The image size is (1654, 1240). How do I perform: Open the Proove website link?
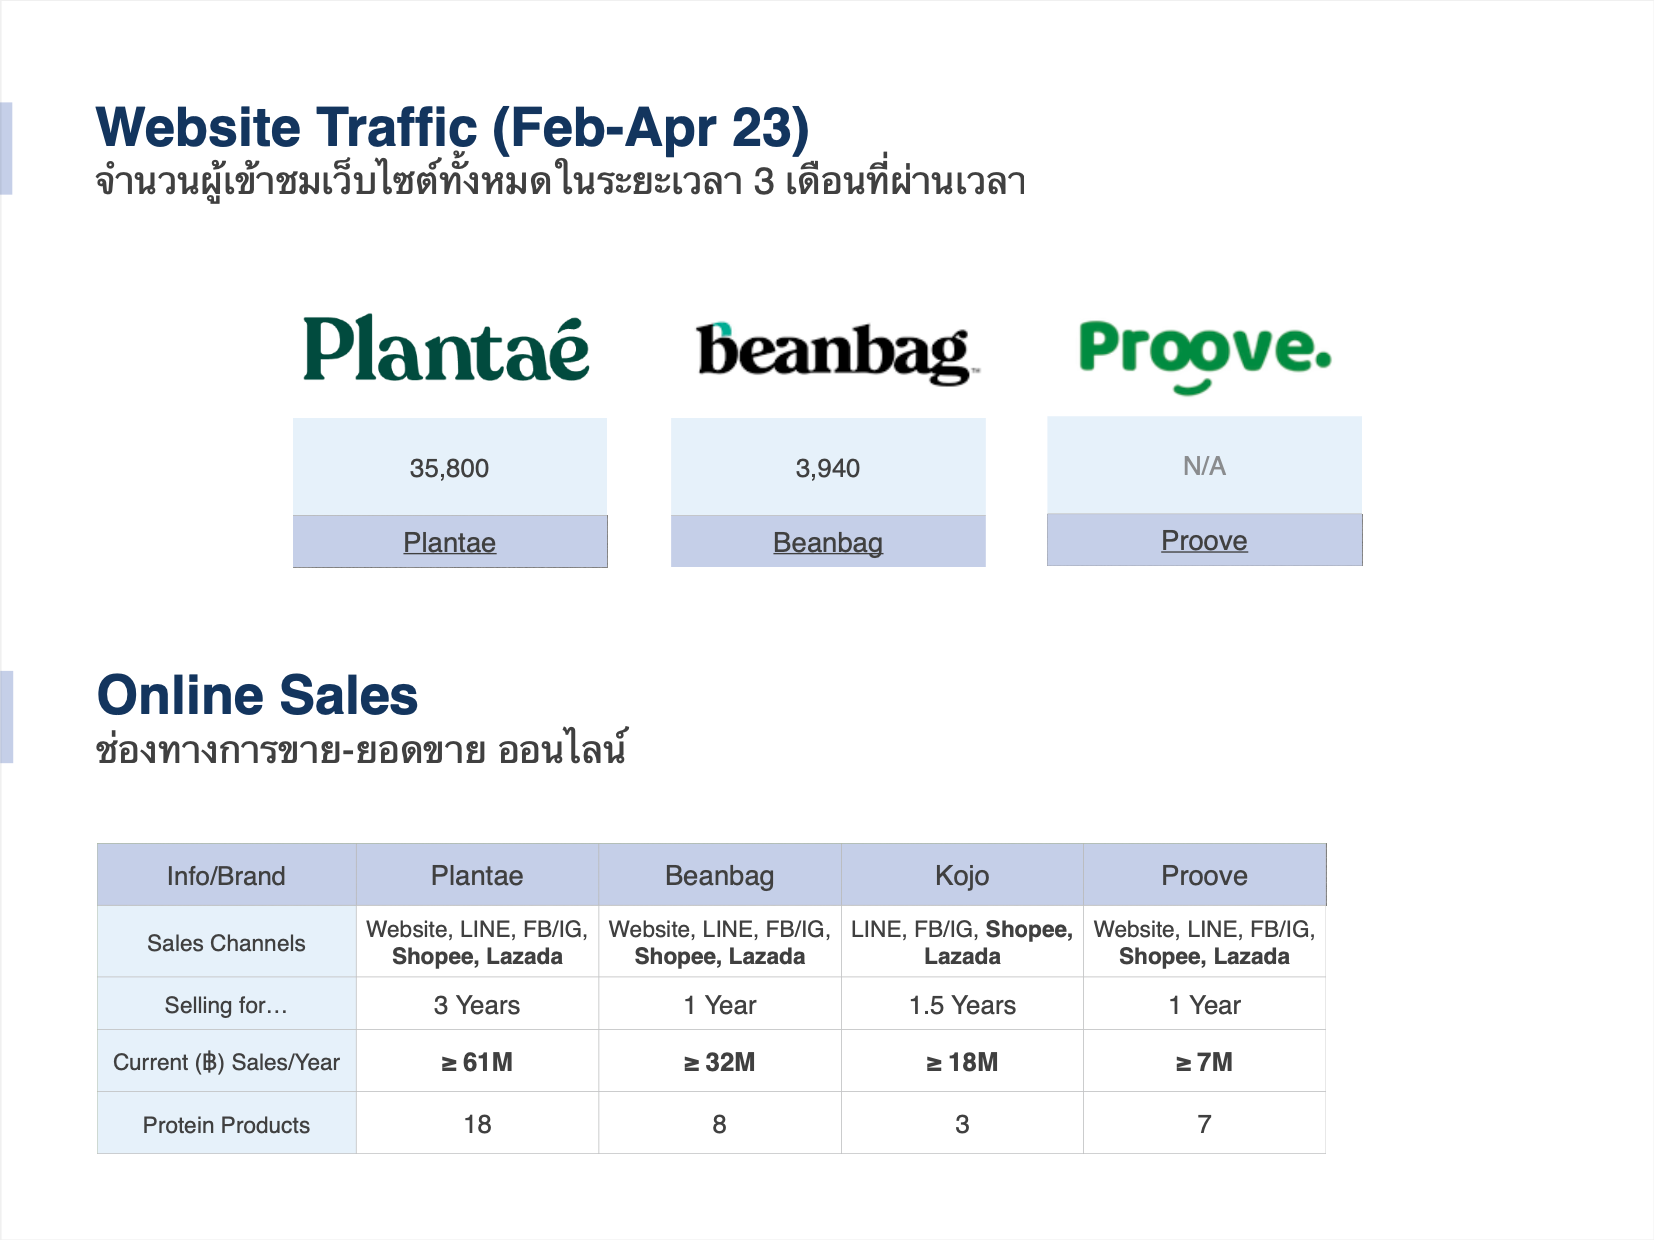pos(1204,540)
